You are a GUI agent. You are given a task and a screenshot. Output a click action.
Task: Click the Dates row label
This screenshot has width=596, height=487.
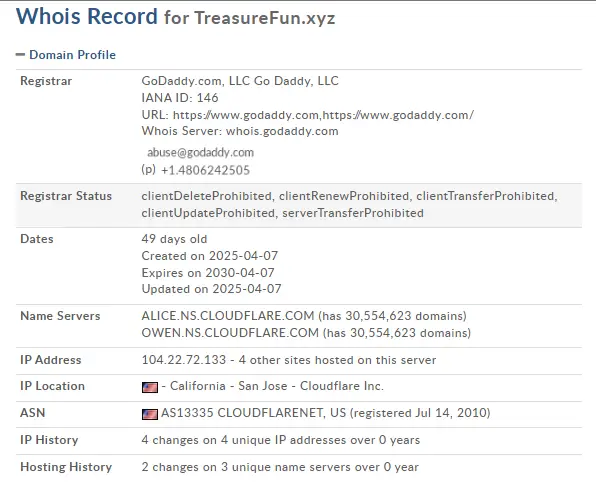36,239
